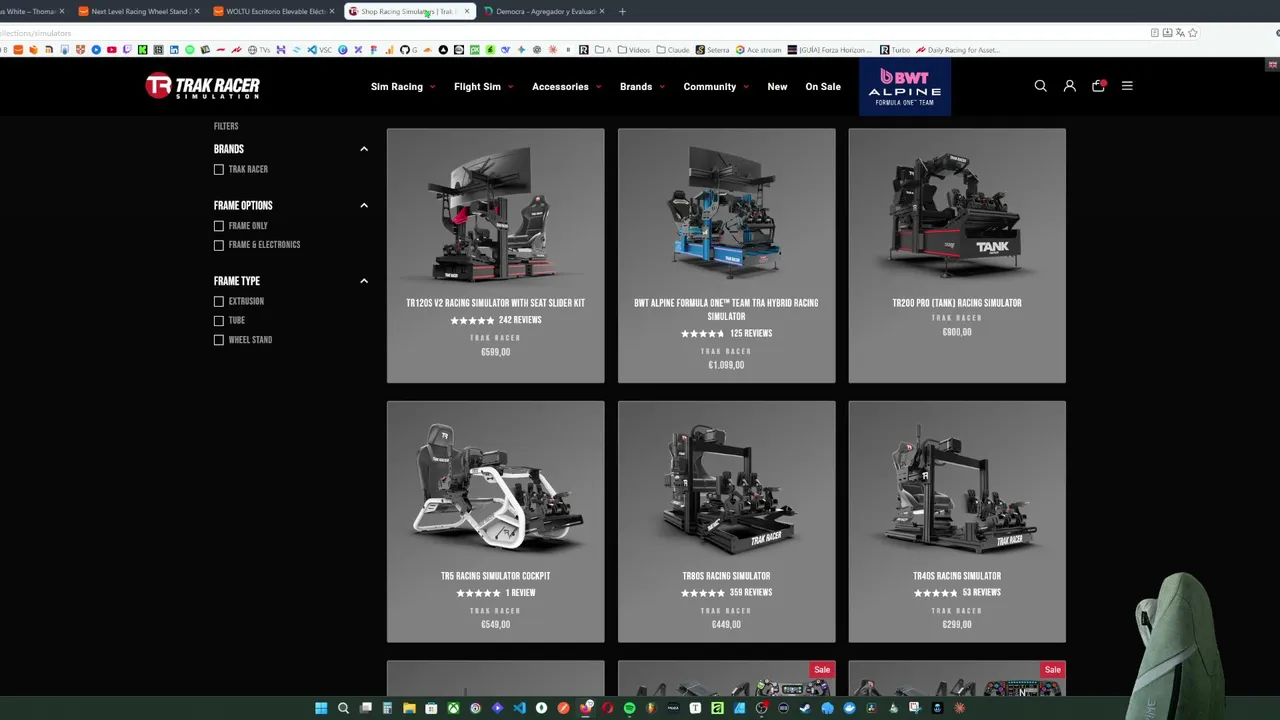This screenshot has height=720, width=1280.
Task: Open the Turbo bookmark
Action: 895,50
